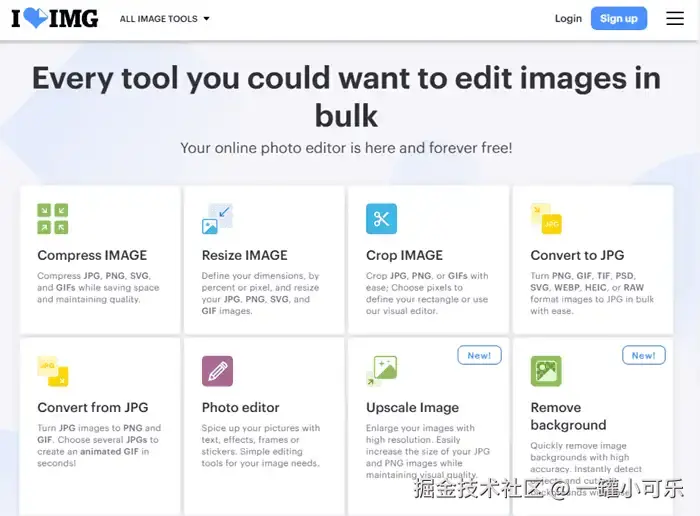Click the iLoveIMG logo

pyautogui.click(x=54, y=18)
